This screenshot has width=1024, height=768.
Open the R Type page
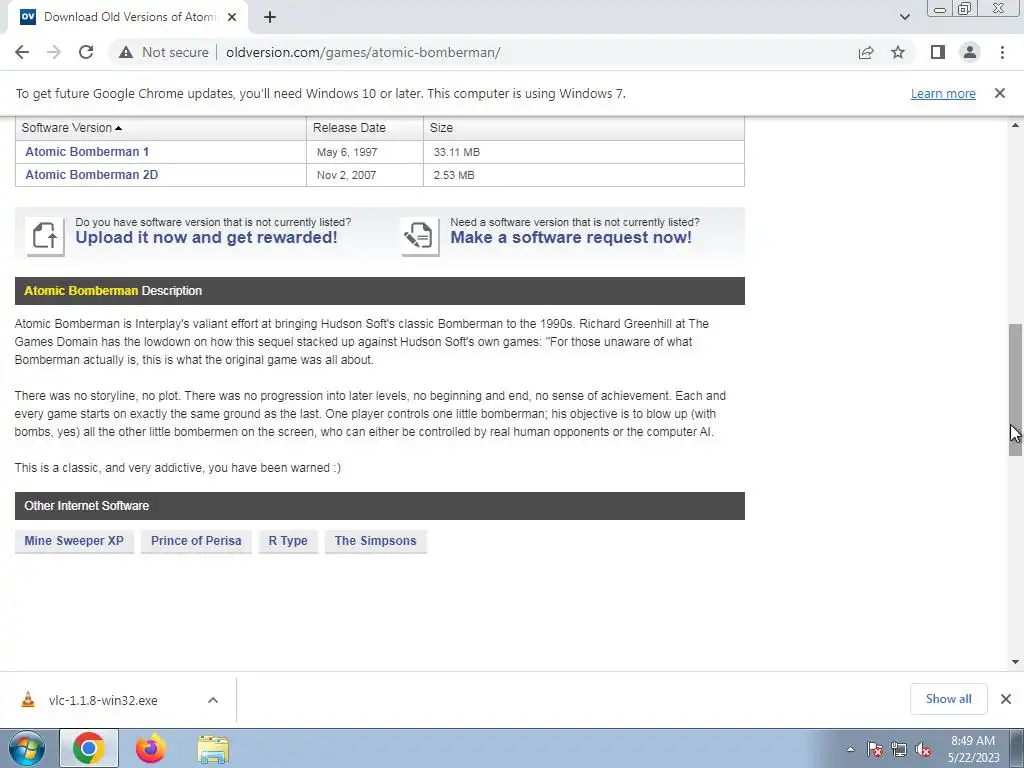tap(288, 541)
